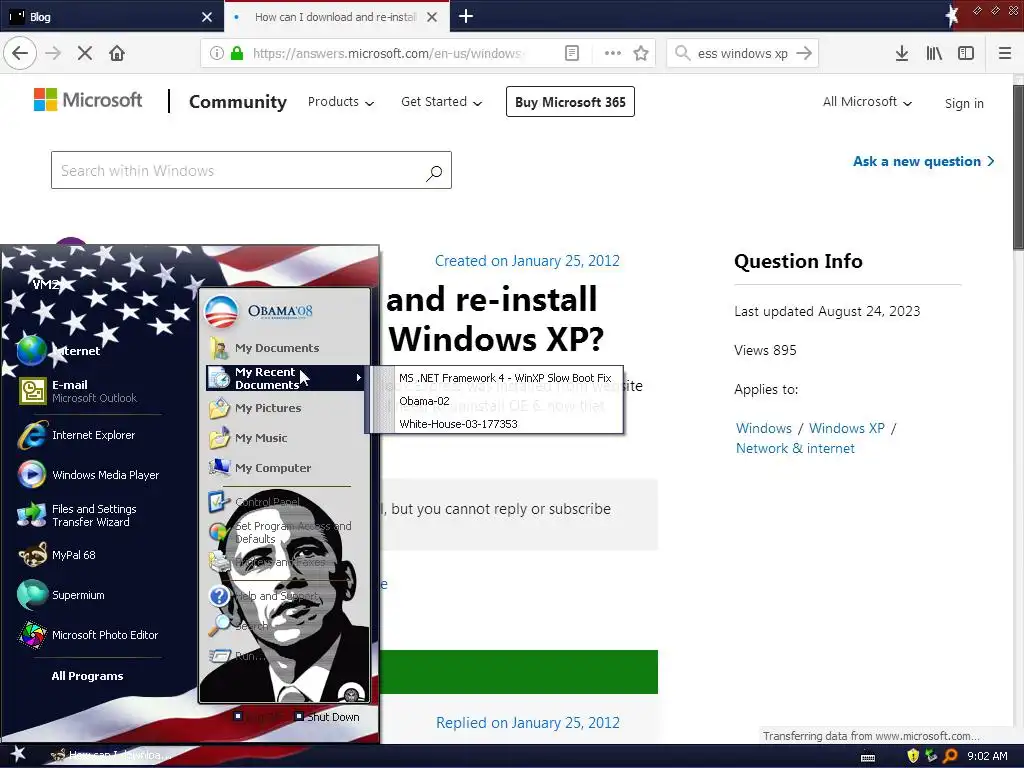Click the 'ess windows xp' search box
The image size is (1024, 768).
743,53
